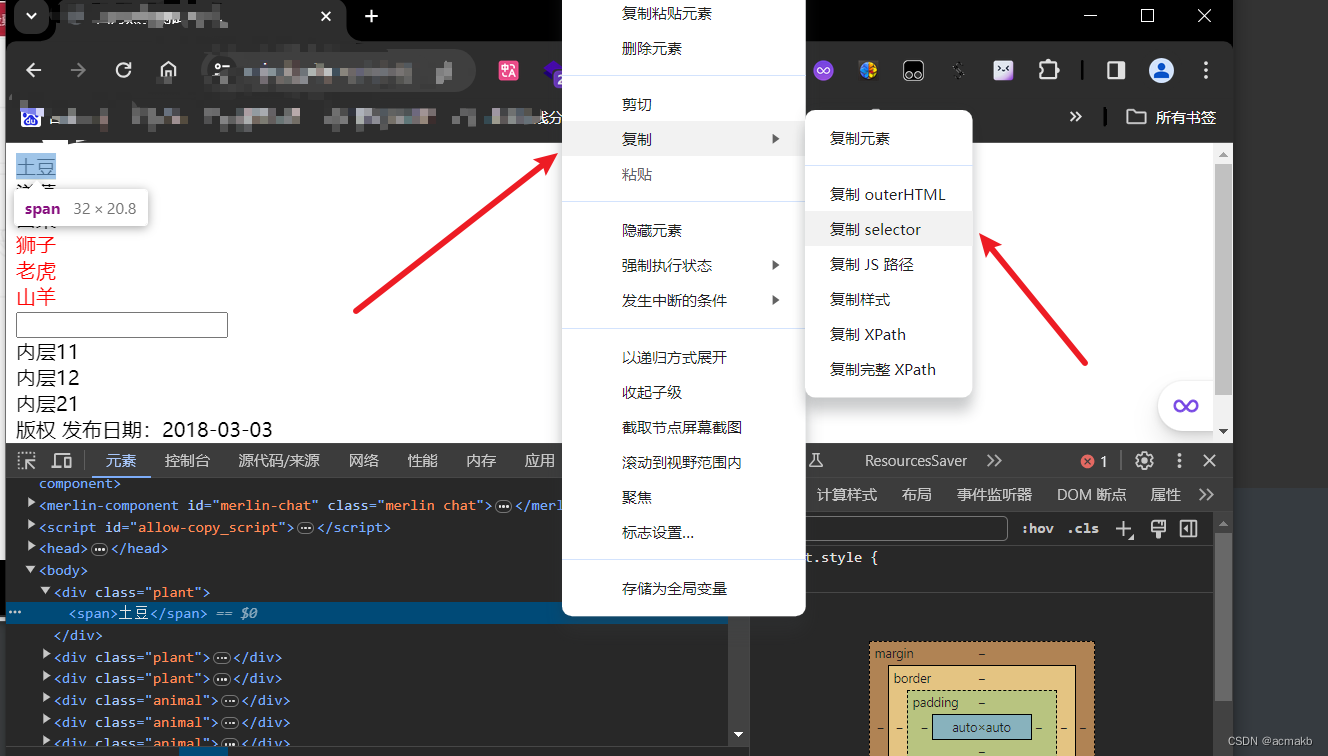This screenshot has width=1328, height=756.
Task: Open a new tab with plus icon
Action: 371,16
